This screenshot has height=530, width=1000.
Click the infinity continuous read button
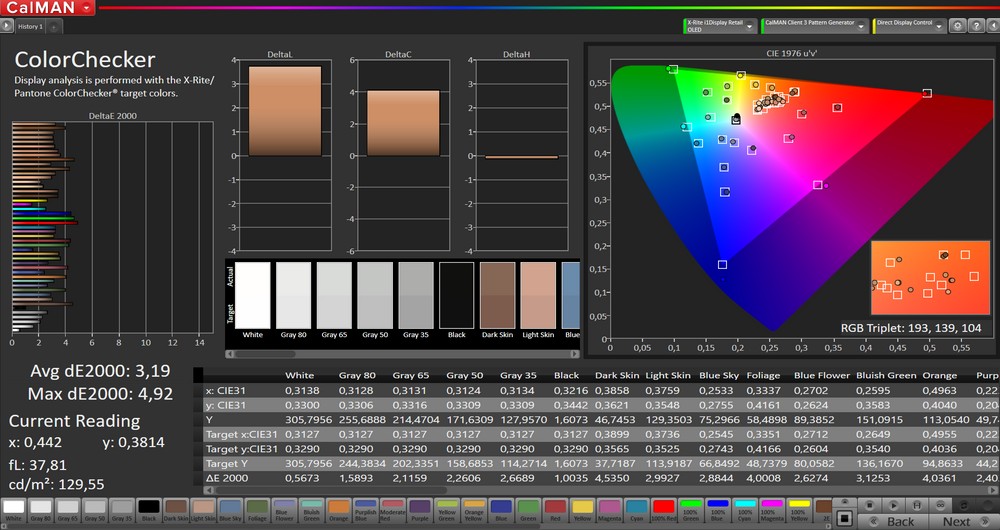940,505
